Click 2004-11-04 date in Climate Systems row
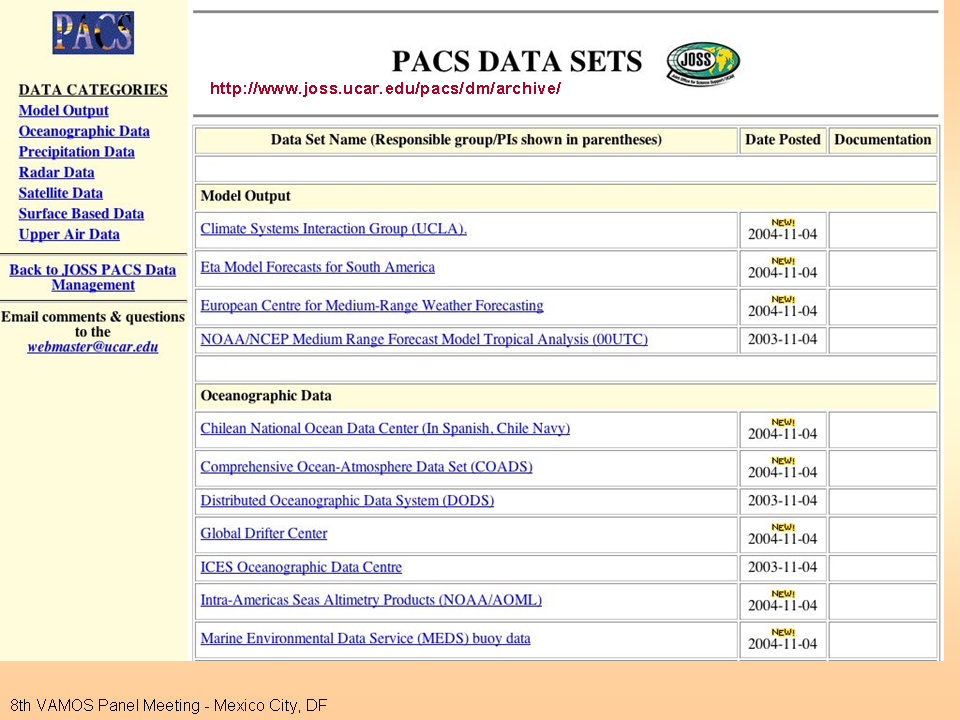 pyautogui.click(x=782, y=234)
